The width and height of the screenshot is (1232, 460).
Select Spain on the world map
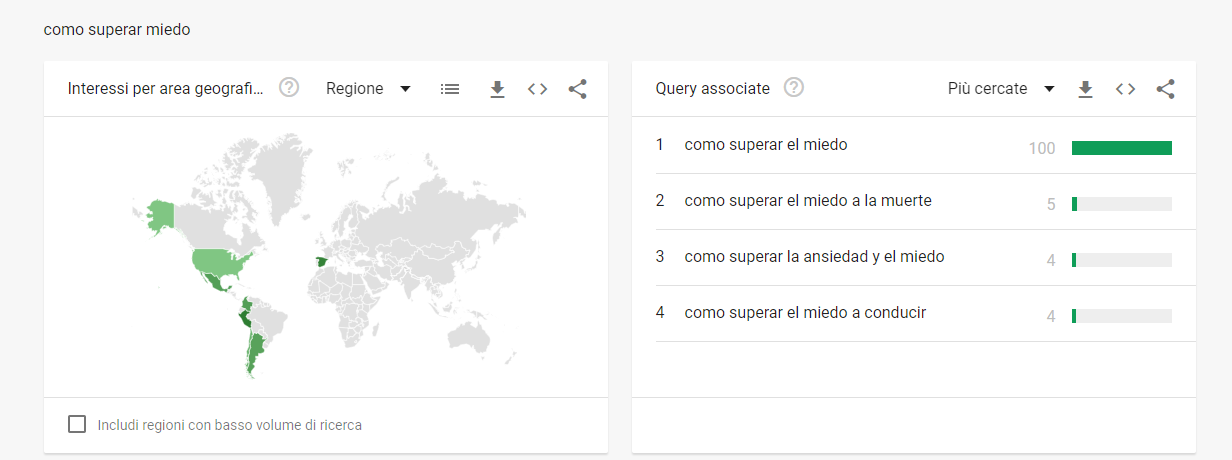320,262
